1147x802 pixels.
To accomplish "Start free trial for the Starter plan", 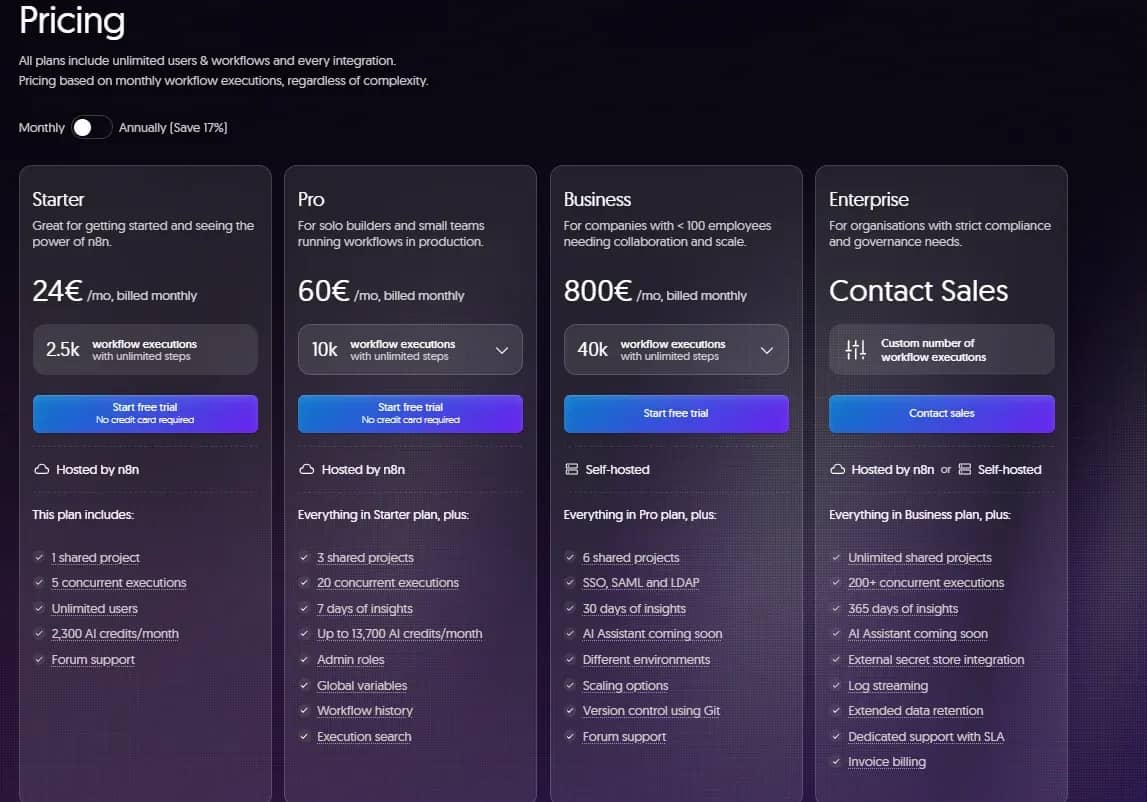I will 145,413.
